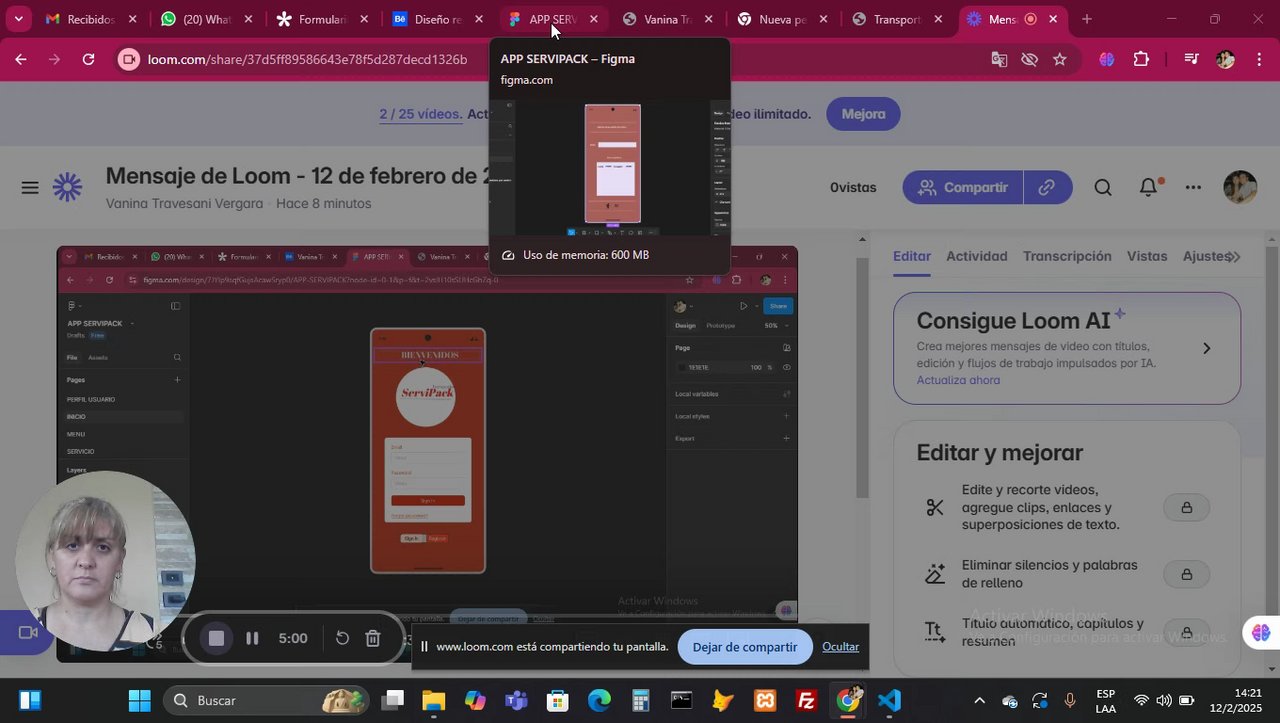The width and height of the screenshot is (1280, 723).
Task: Open the Loom hamburger menu
Action: pos(30,187)
